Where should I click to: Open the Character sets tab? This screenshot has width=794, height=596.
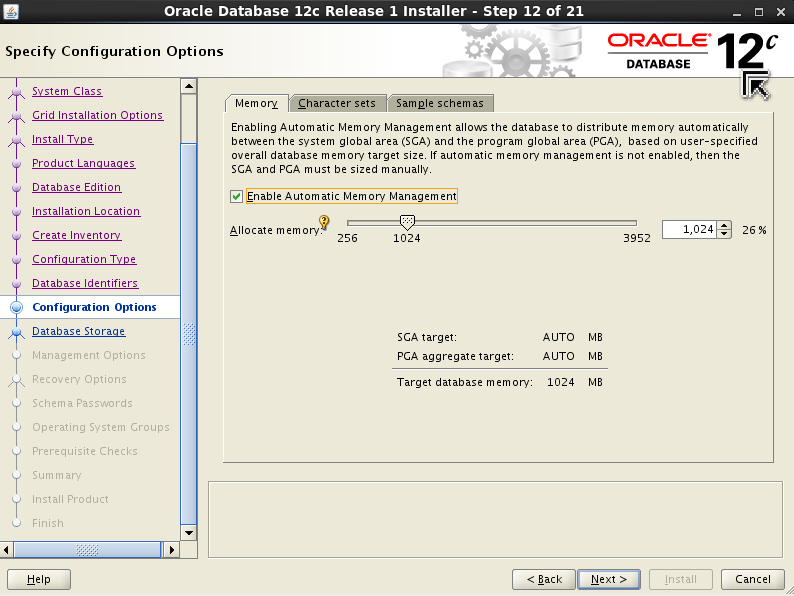pyautogui.click(x=337, y=103)
